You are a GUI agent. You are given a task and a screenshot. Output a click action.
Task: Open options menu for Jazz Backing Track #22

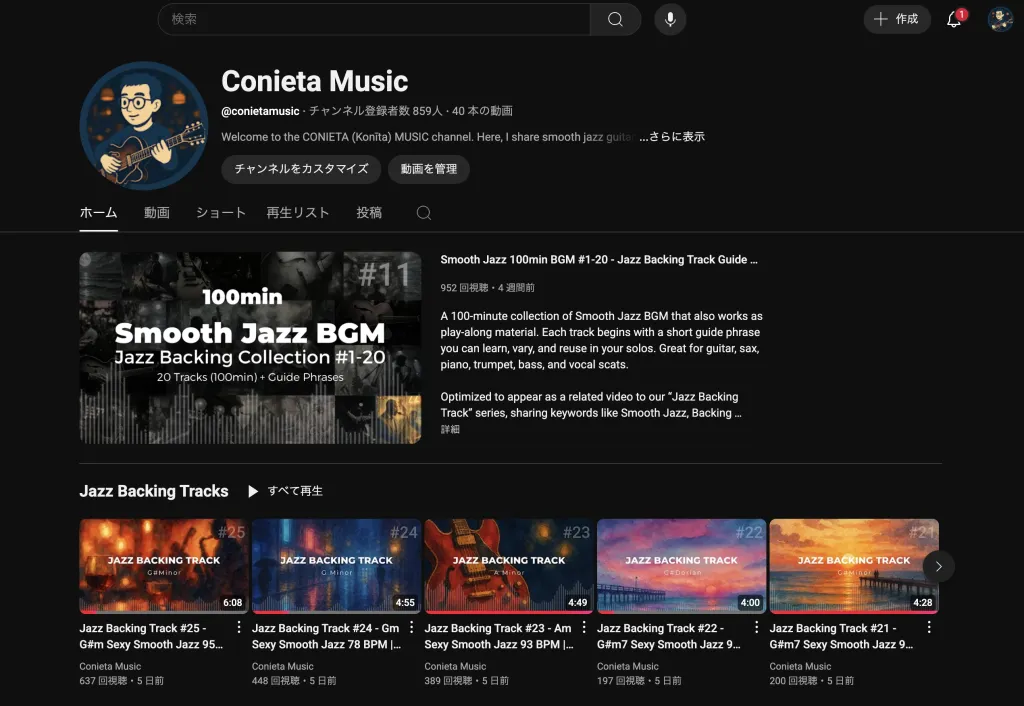756,628
